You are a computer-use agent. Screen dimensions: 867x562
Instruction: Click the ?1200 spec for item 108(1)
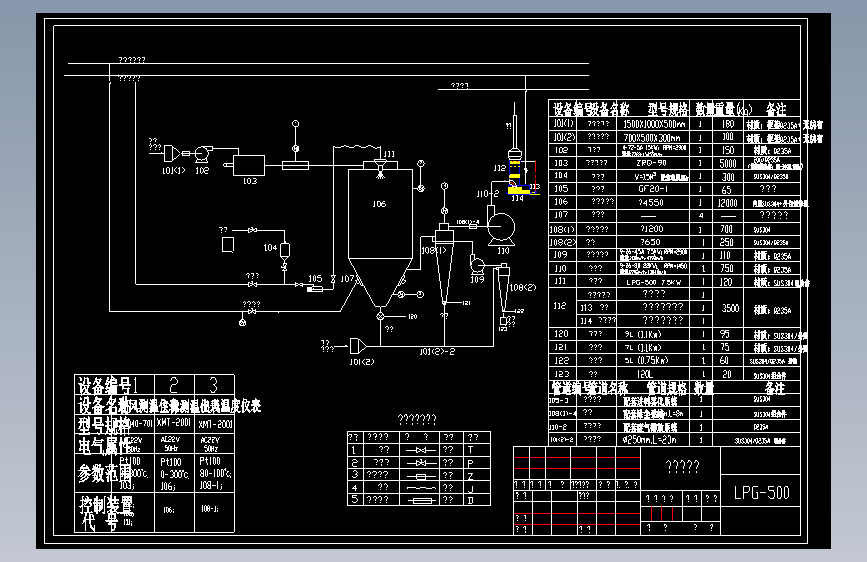click(651, 228)
